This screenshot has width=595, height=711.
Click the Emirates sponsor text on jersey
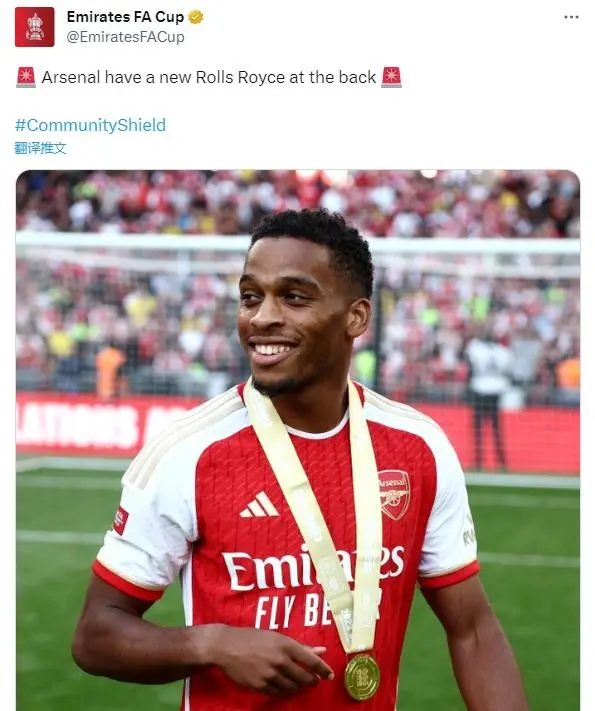click(313, 567)
